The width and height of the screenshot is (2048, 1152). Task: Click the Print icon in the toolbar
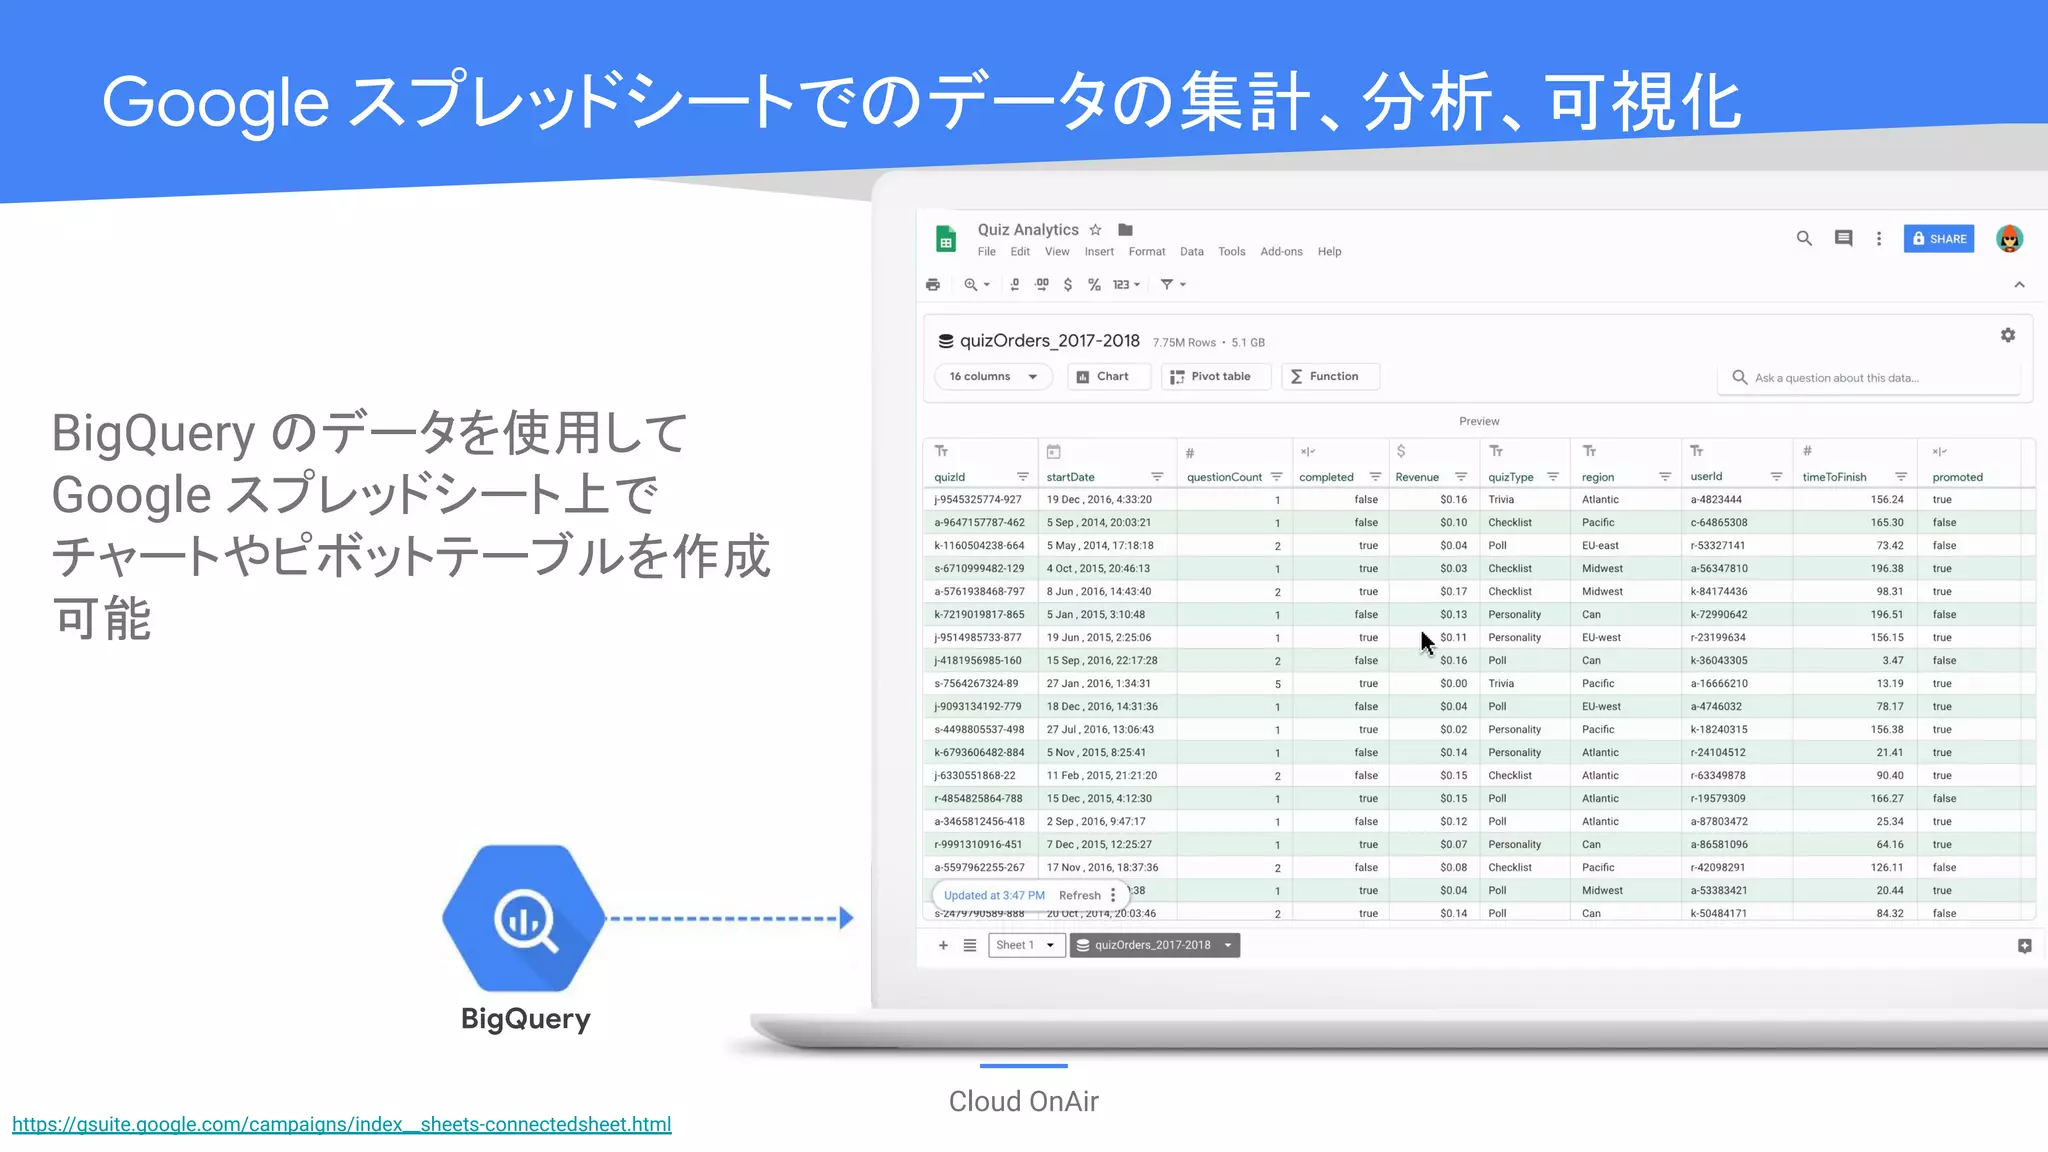click(x=933, y=284)
